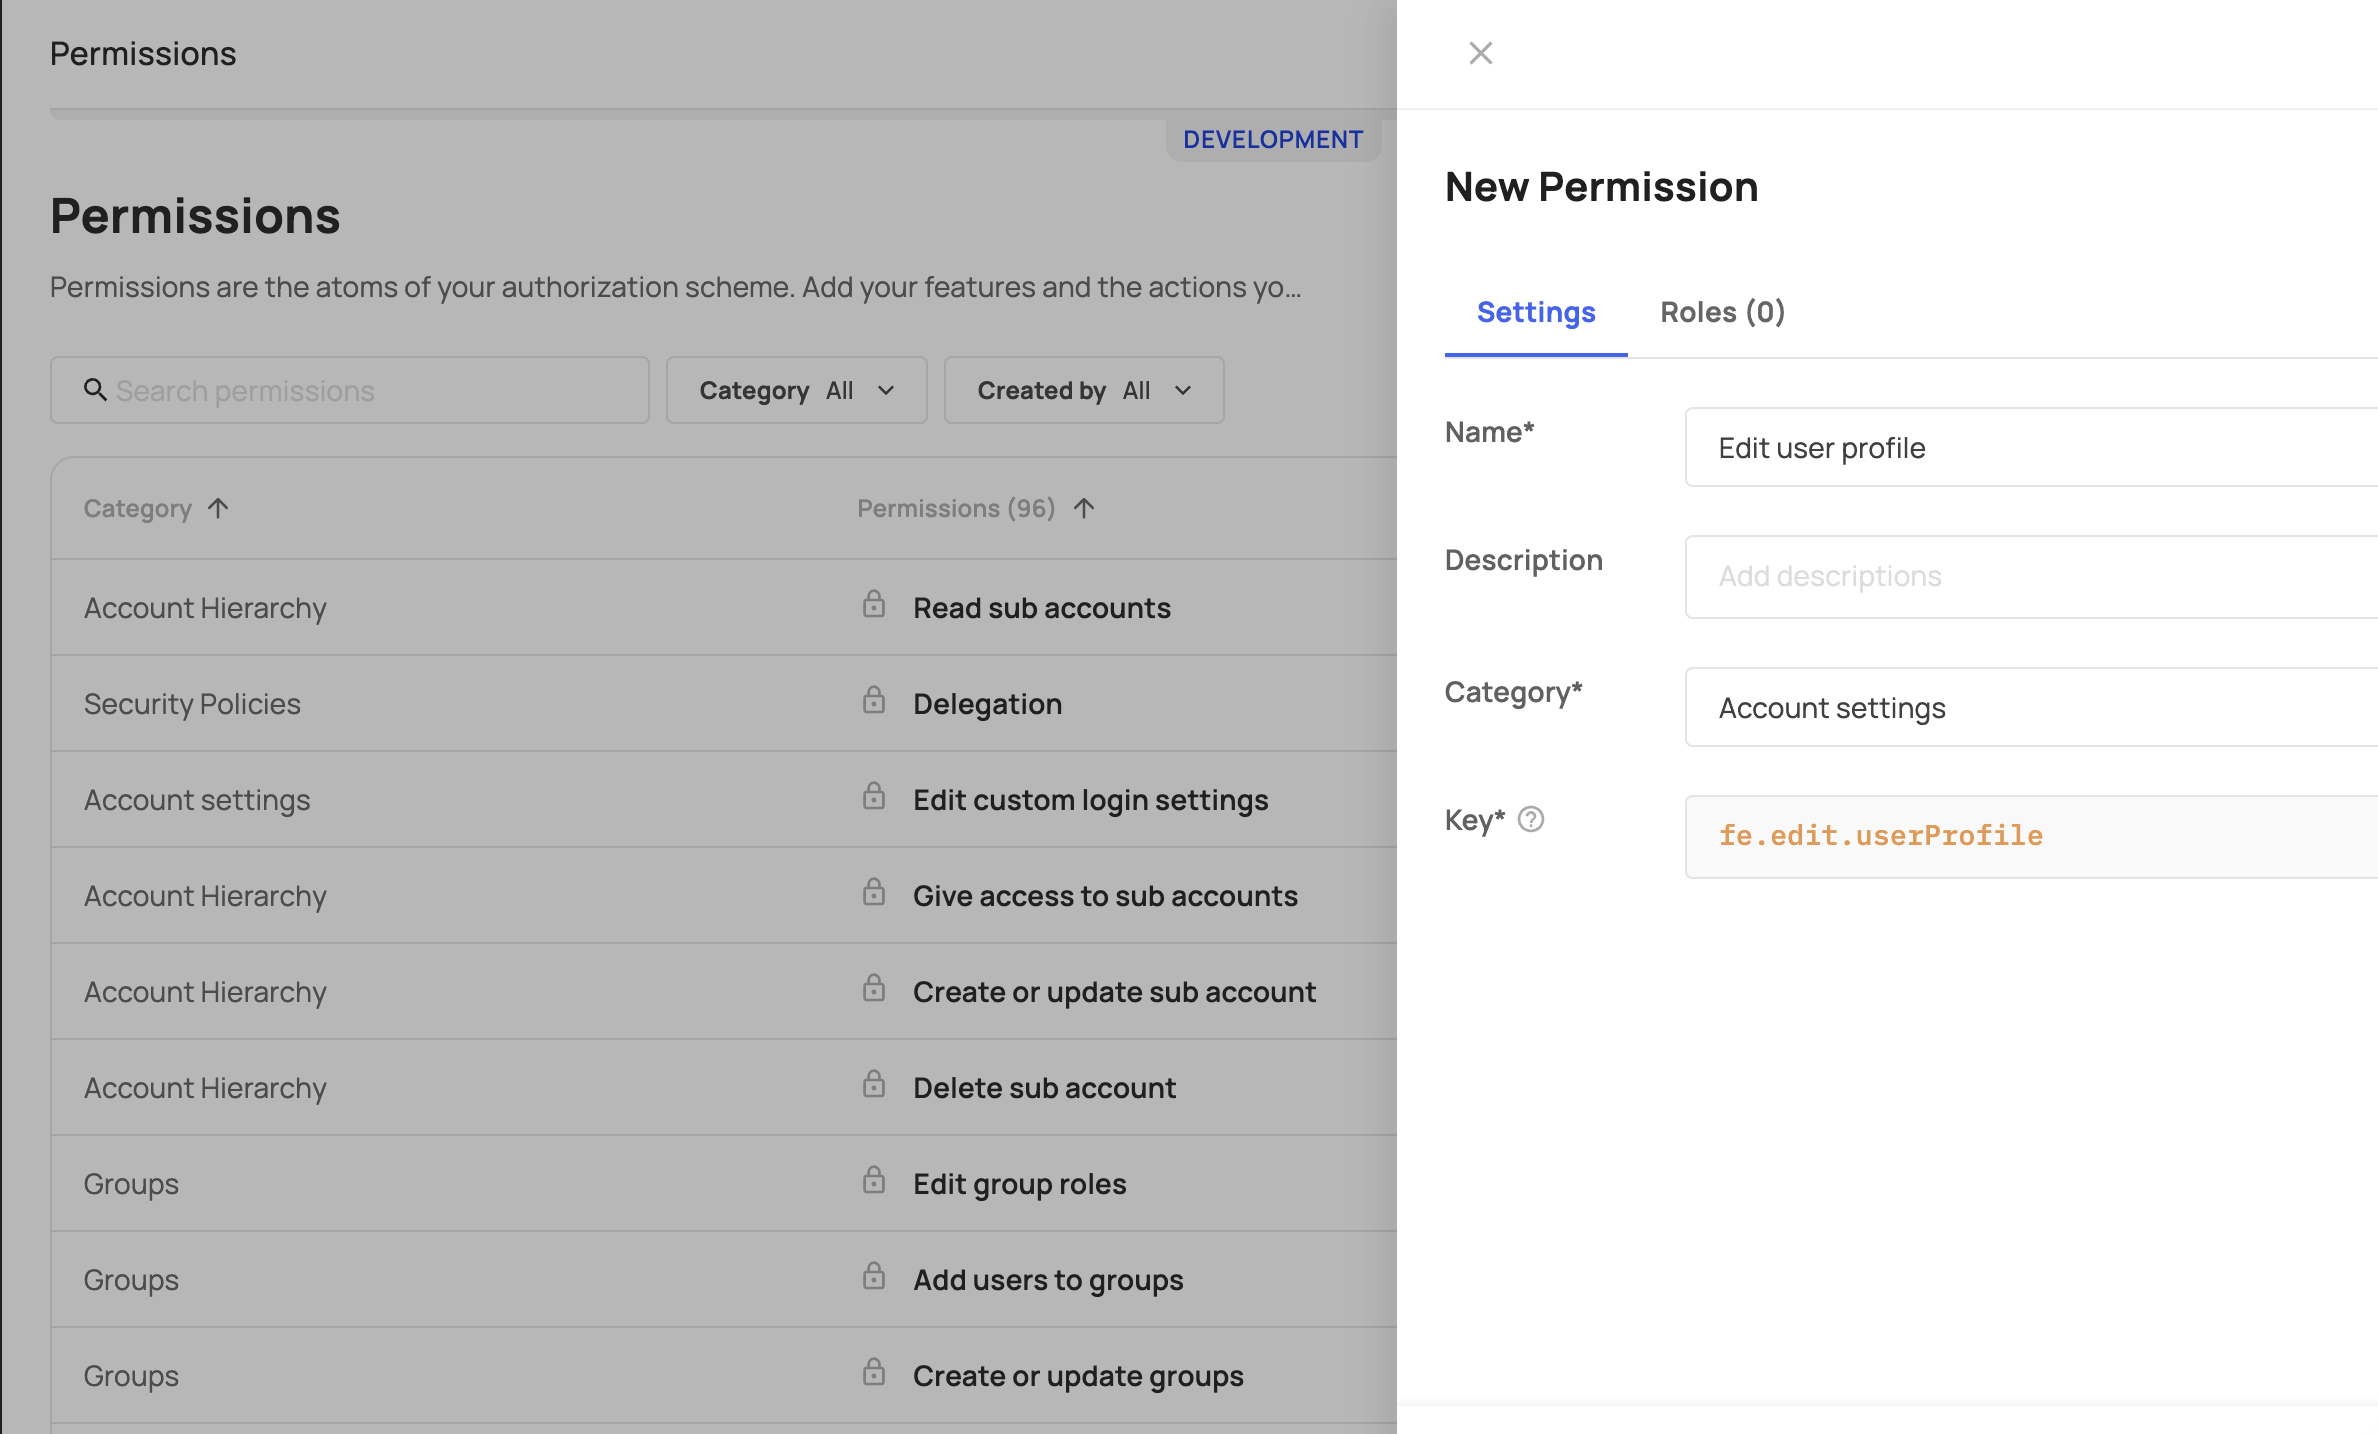Screen dimensions: 2378x1434
Task: Close the New Permission panel
Action: pos(1480,52)
